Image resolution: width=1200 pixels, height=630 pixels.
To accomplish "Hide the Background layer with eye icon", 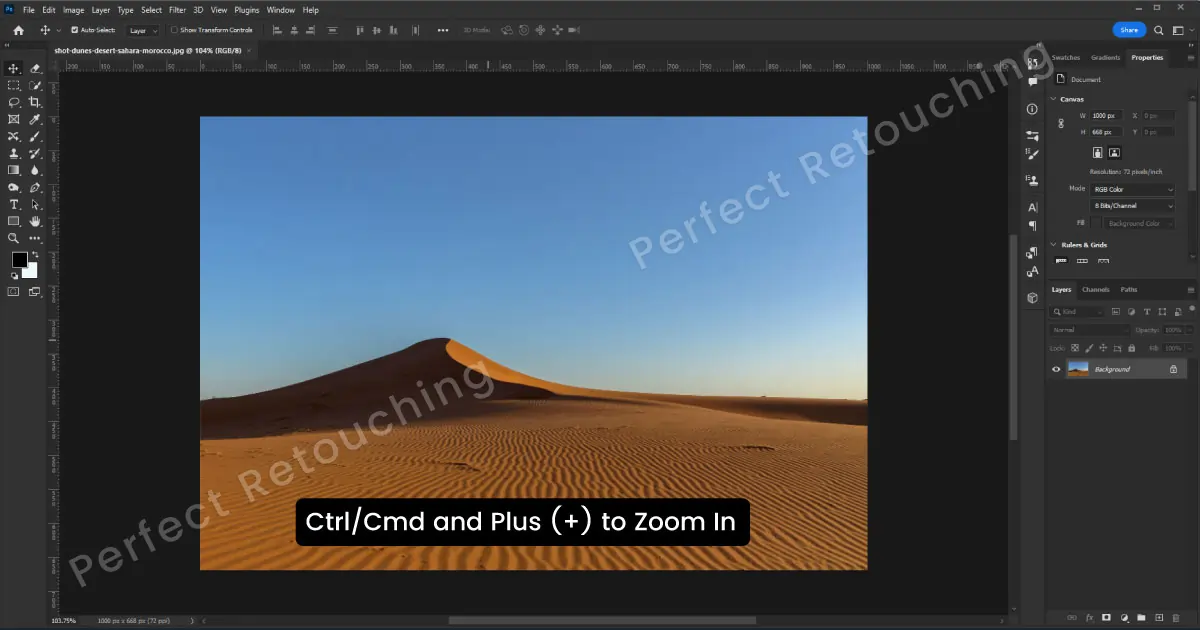I will pyautogui.click(x=1055, y=369).
